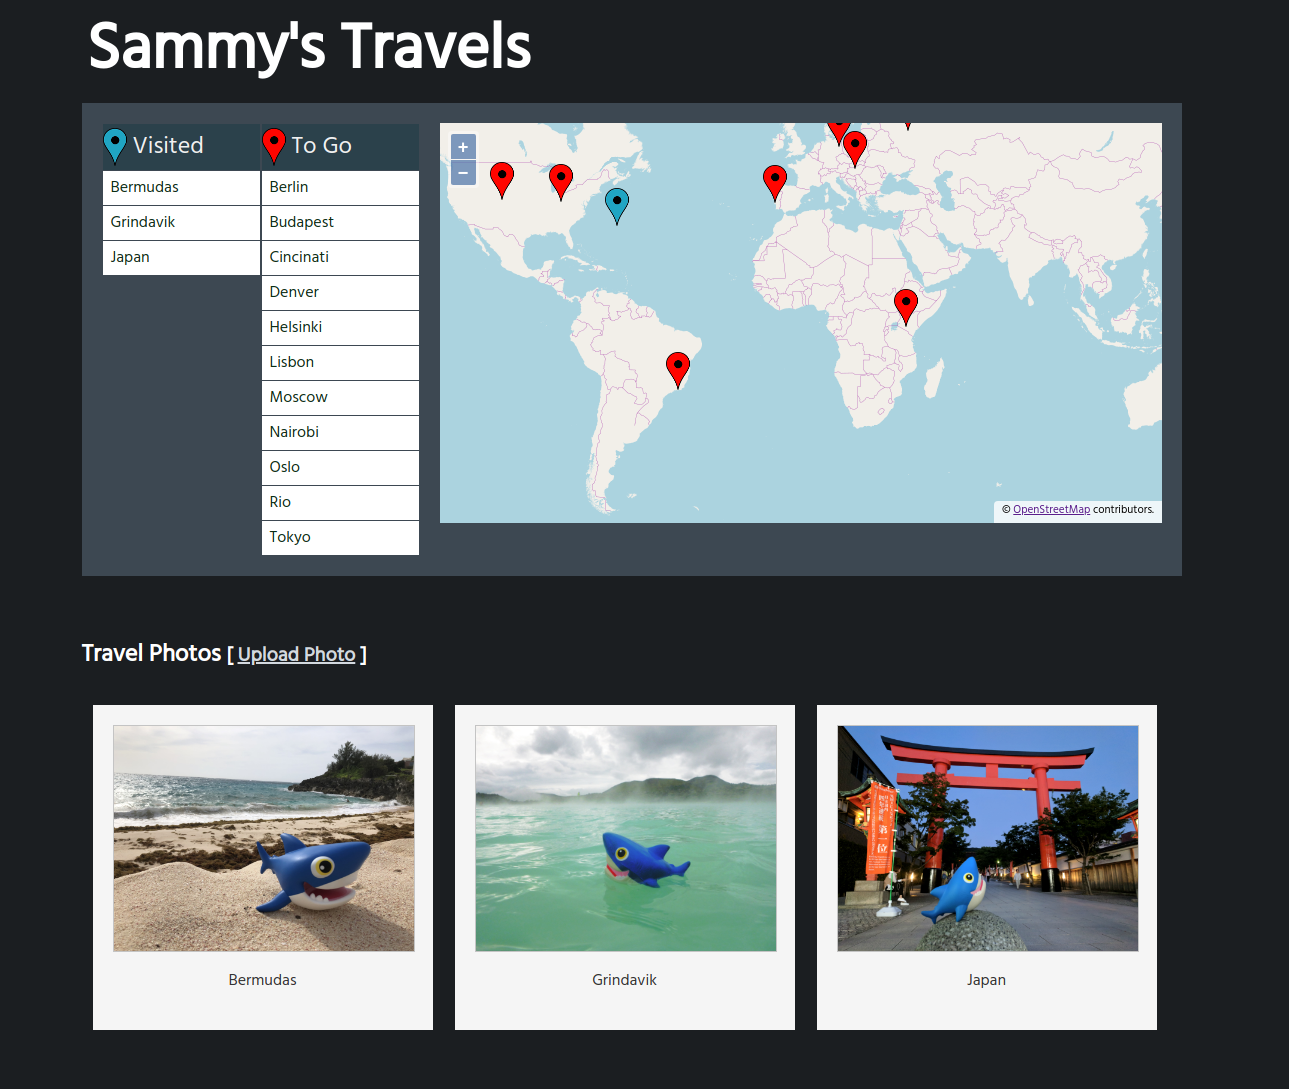
Task: Click the blue pin icon beside Visited
Action: click(x=115, y=146)
